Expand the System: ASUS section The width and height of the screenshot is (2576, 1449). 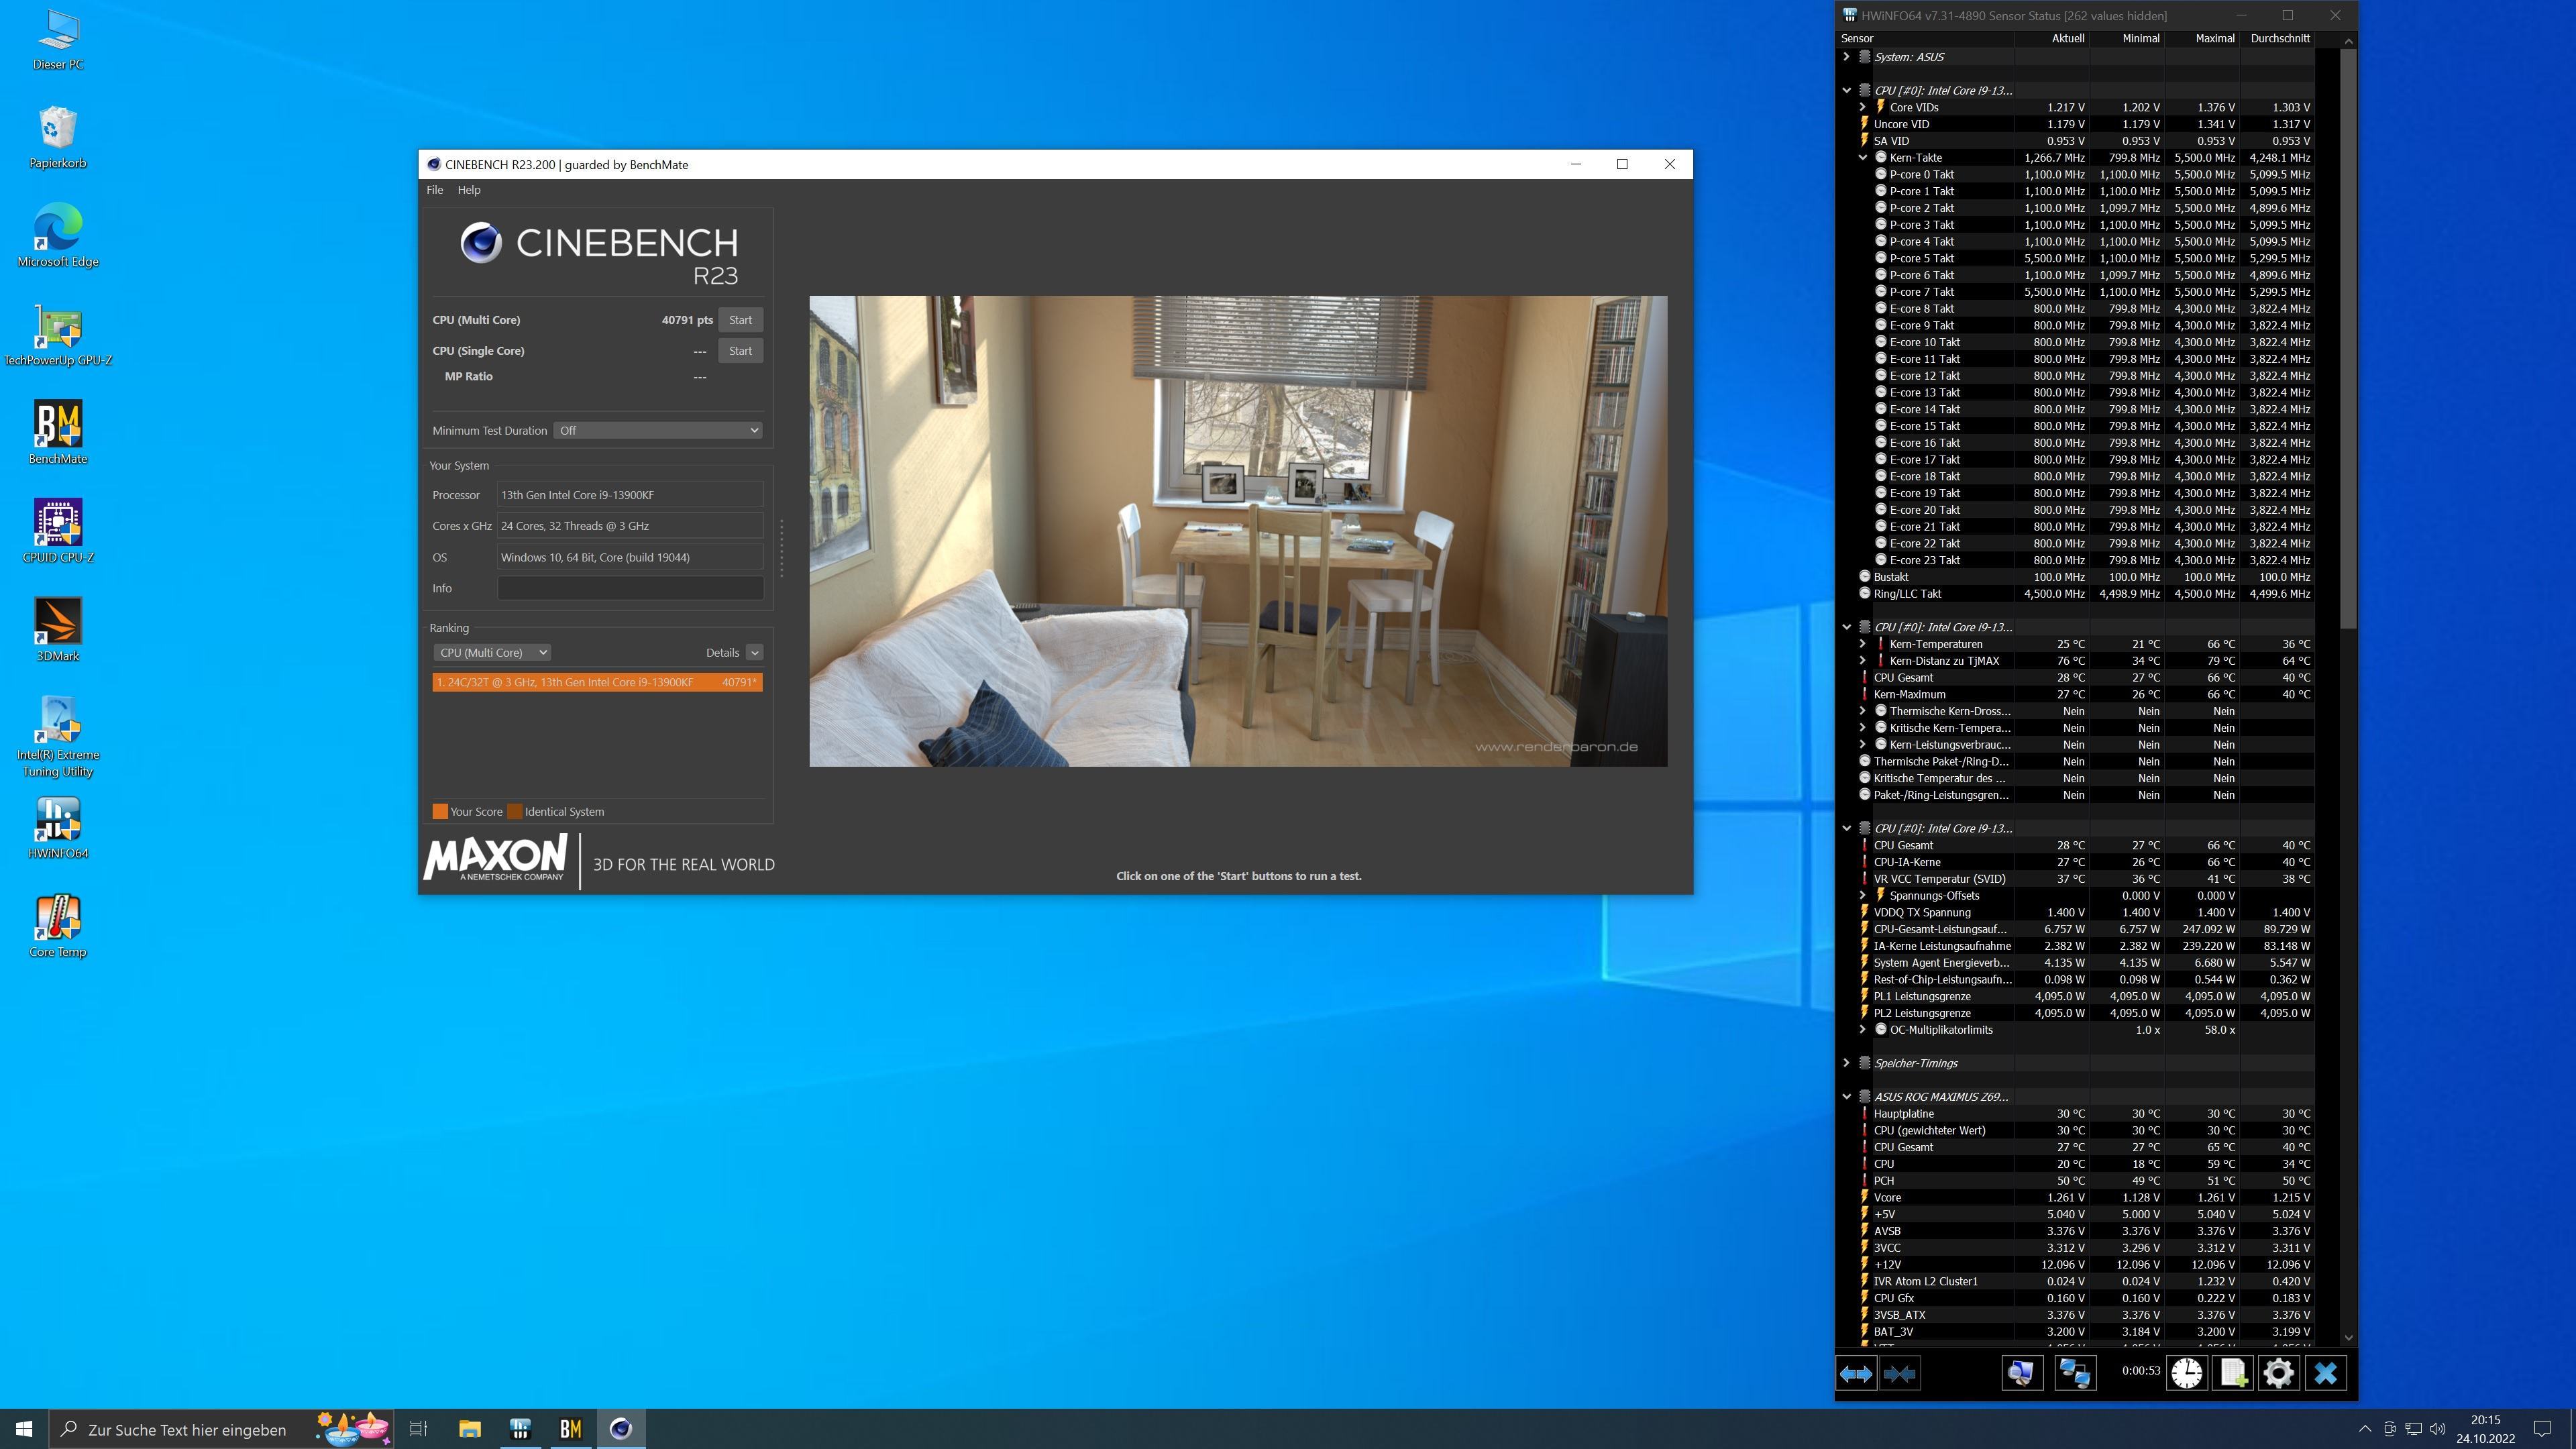click(x=1847, y=57)
